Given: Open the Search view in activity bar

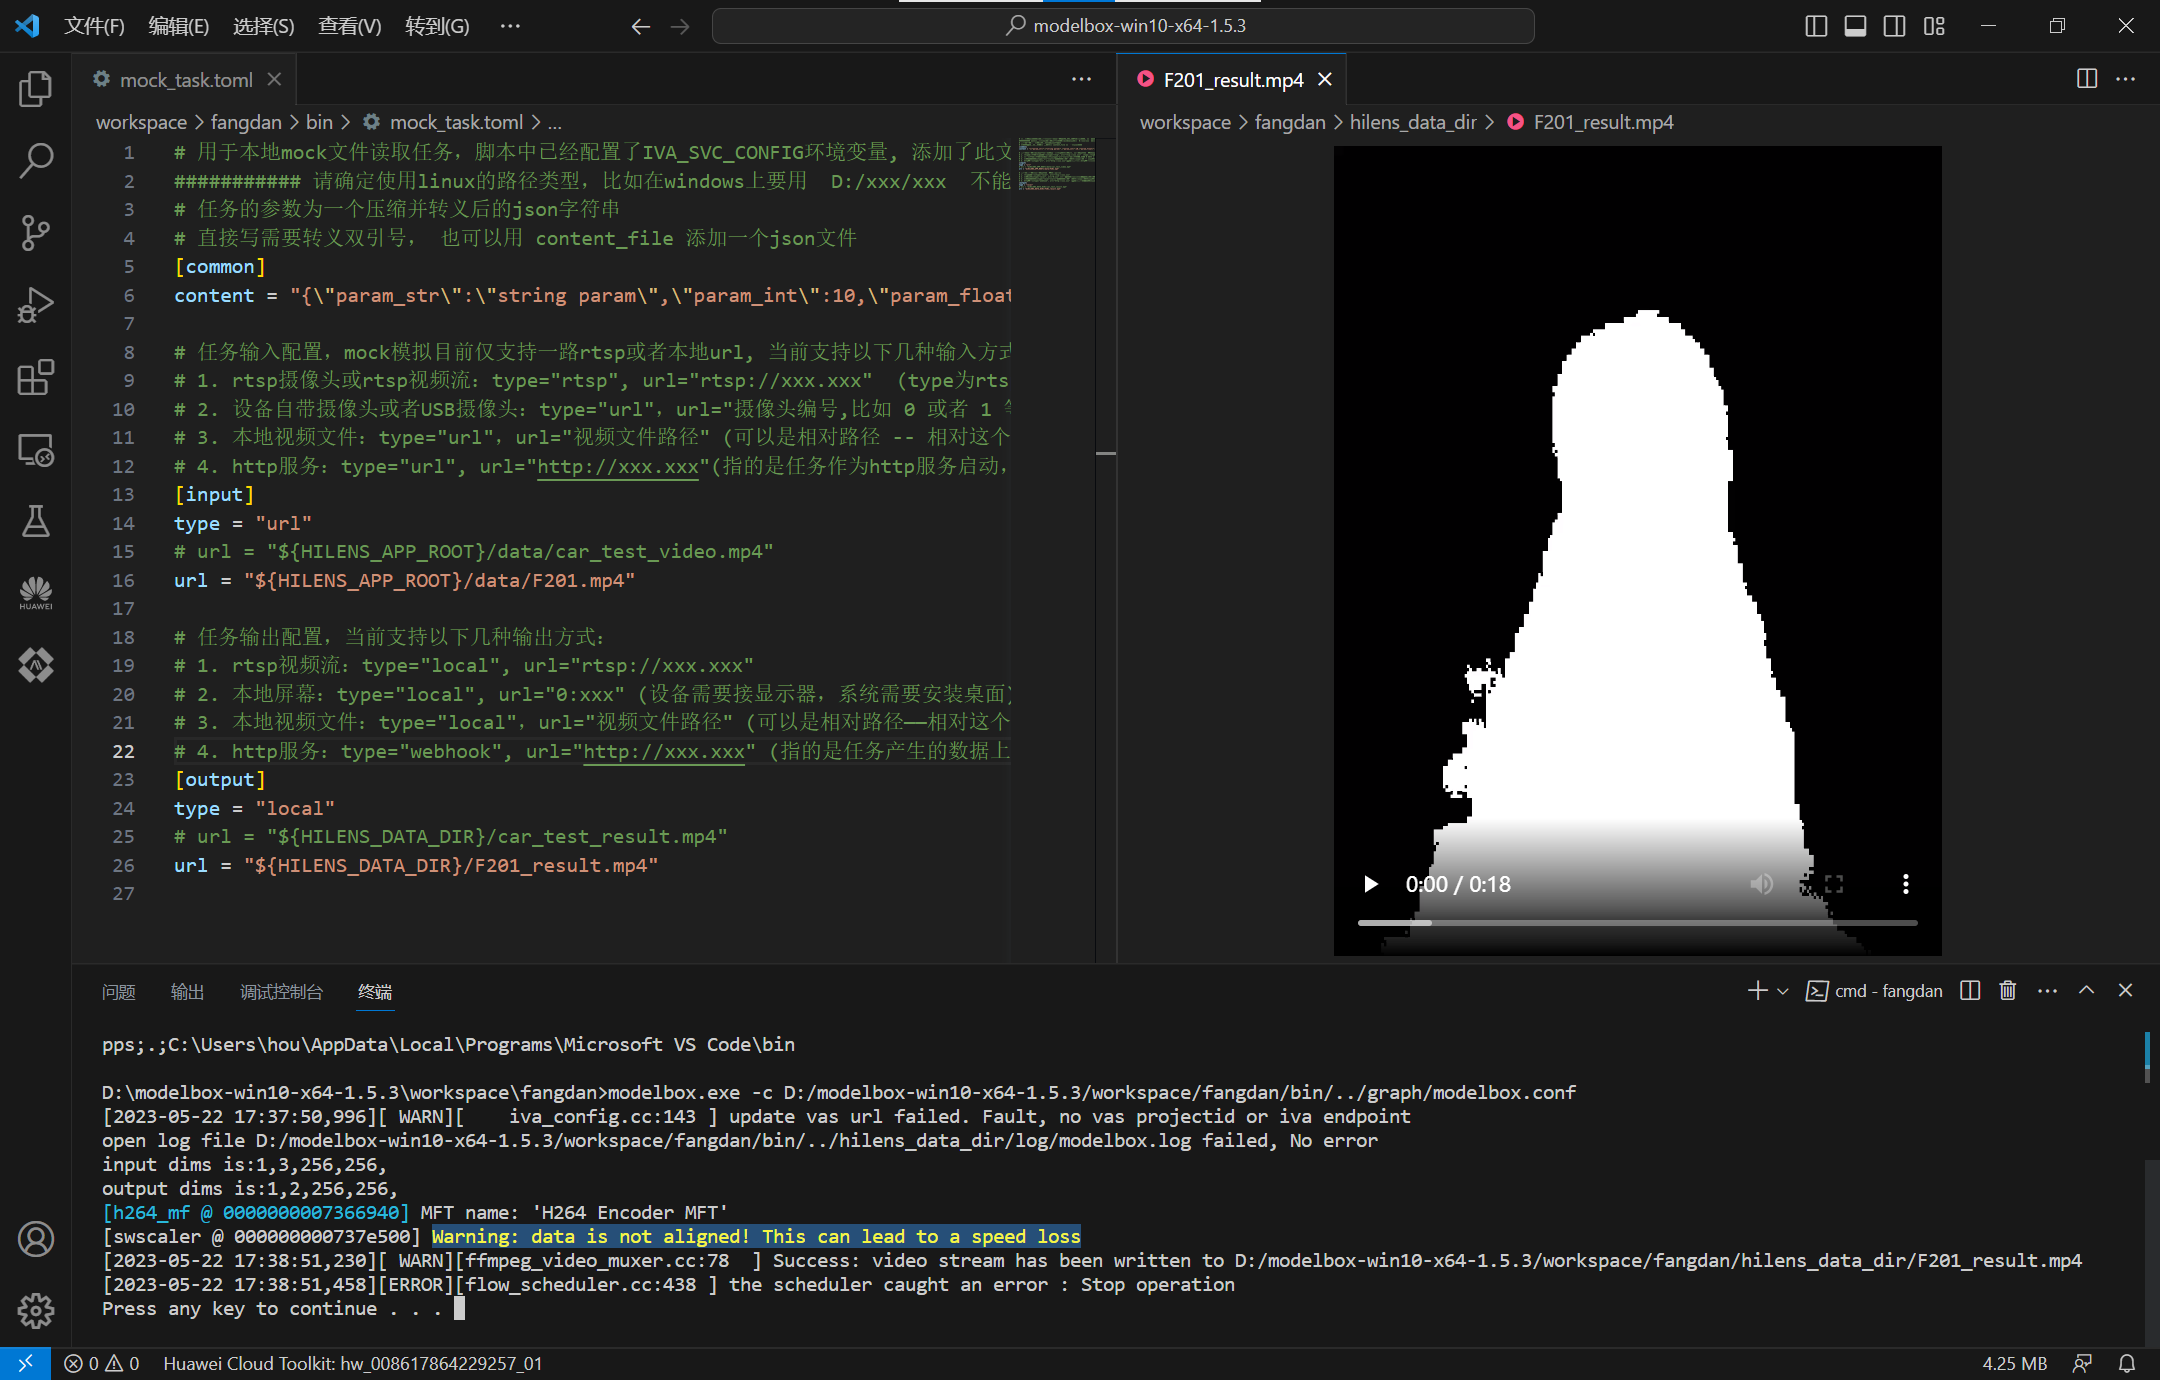Looking at the screenshot, I should click(x=36, y=161).
